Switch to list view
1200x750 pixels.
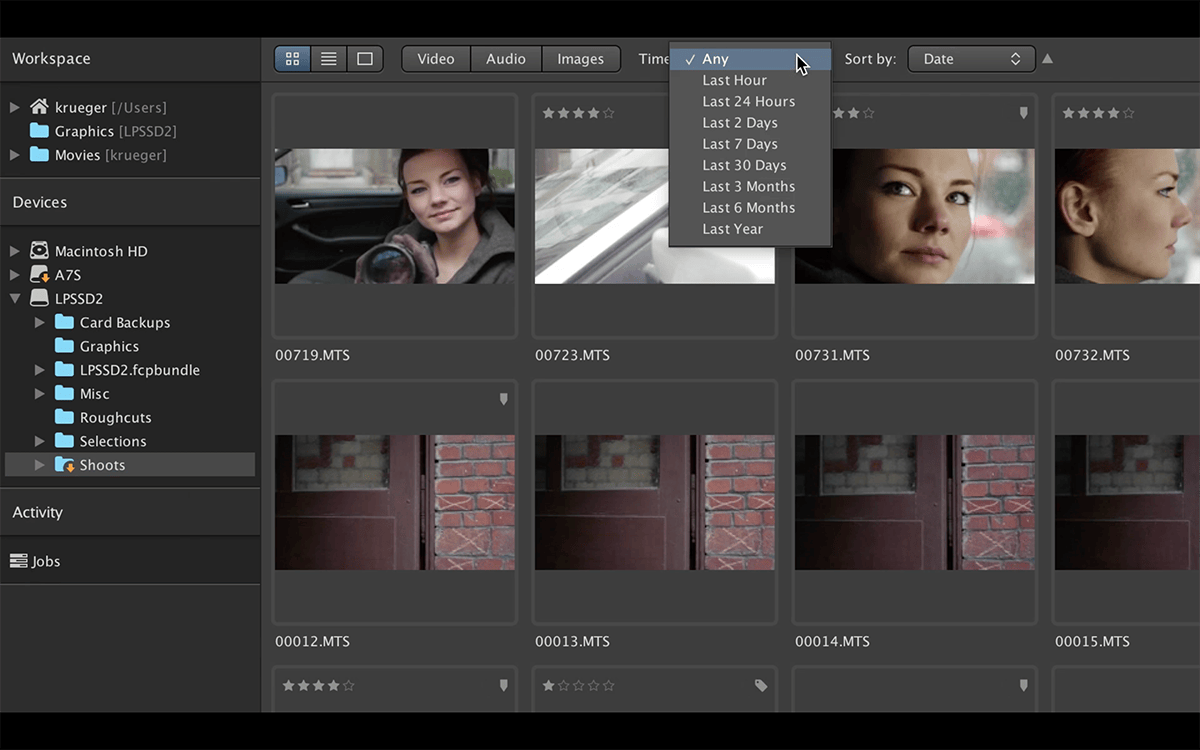328,59
